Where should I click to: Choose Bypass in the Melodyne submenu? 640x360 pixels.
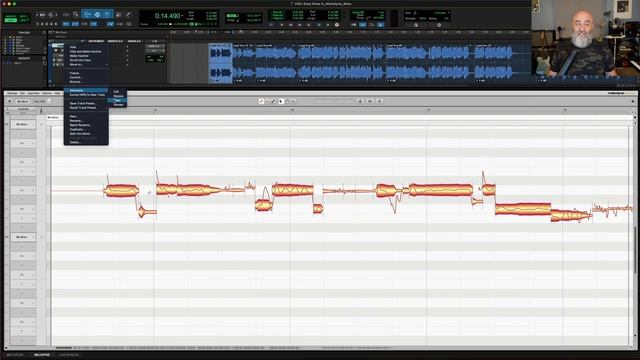pyautogui.click(x=118, y=96)
